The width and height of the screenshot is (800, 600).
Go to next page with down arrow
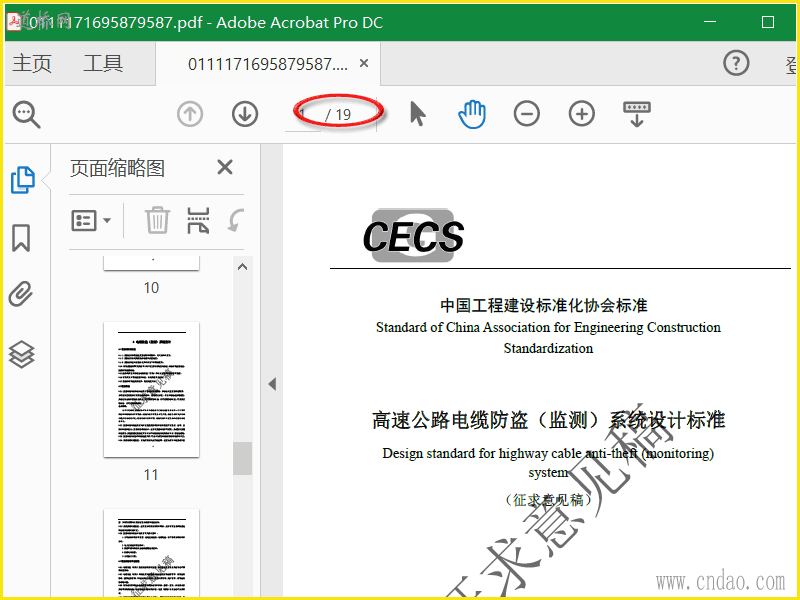coord(245,114)
